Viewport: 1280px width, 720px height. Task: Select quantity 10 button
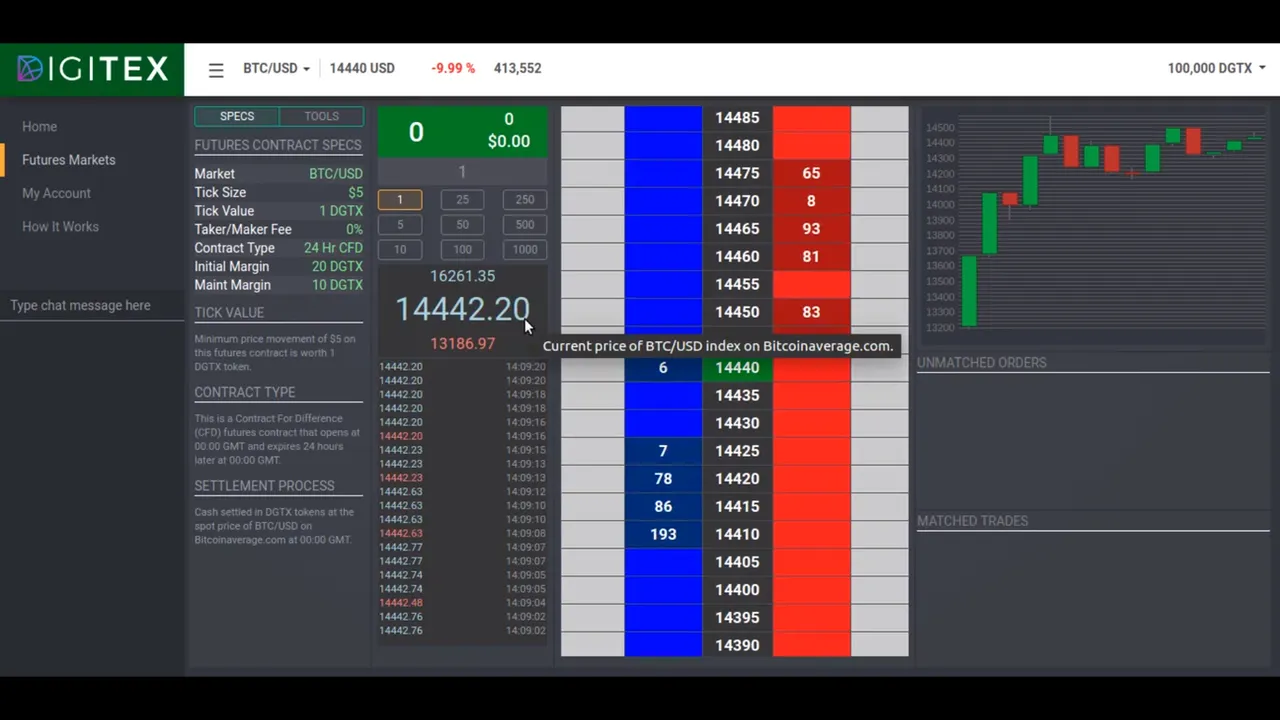click(400, 250)
